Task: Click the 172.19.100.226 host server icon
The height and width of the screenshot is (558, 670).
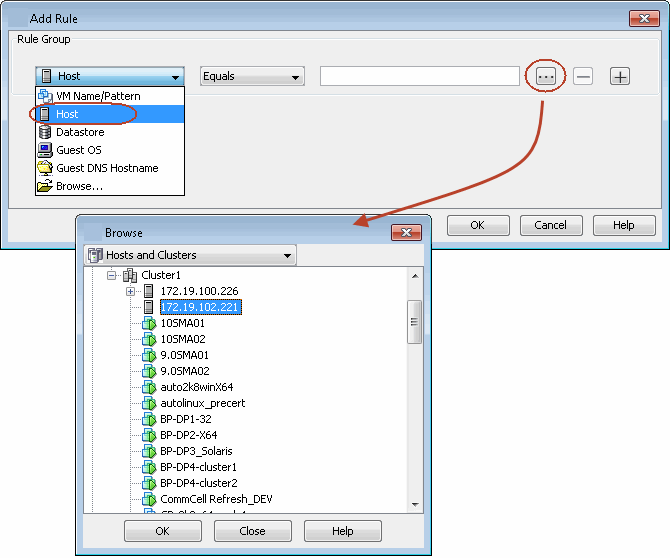Action: point(148,291)
